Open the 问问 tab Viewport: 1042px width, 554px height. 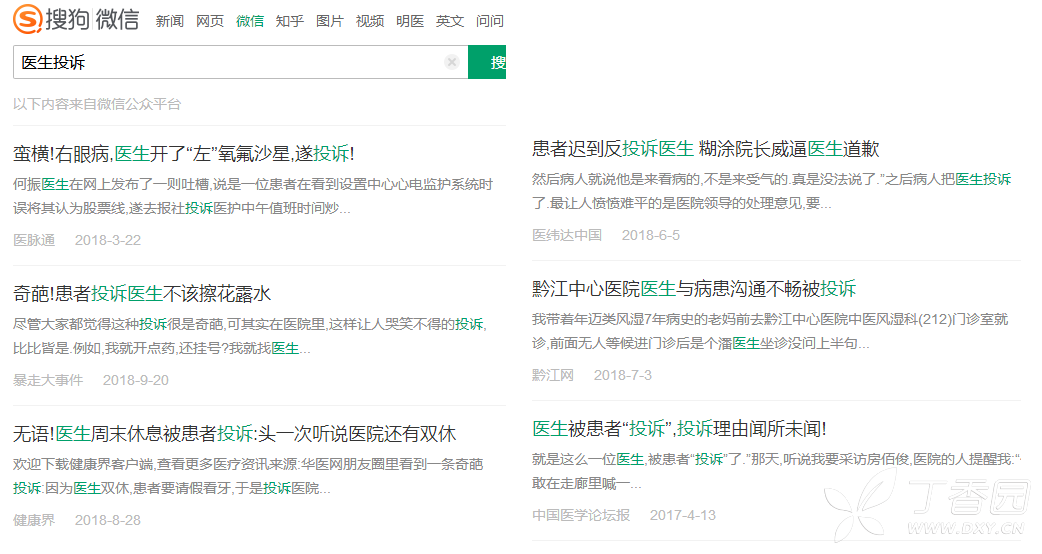click(490, 21)
